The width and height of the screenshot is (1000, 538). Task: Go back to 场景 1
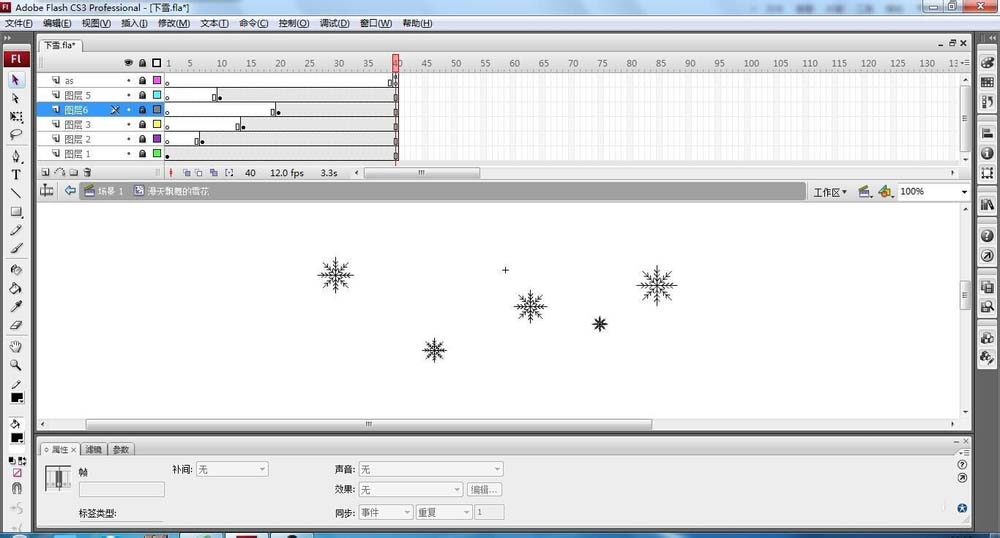[x=102, y=191]
